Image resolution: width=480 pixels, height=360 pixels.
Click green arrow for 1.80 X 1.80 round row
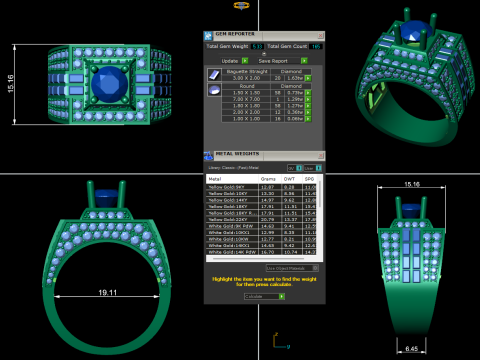click(308, 106)
